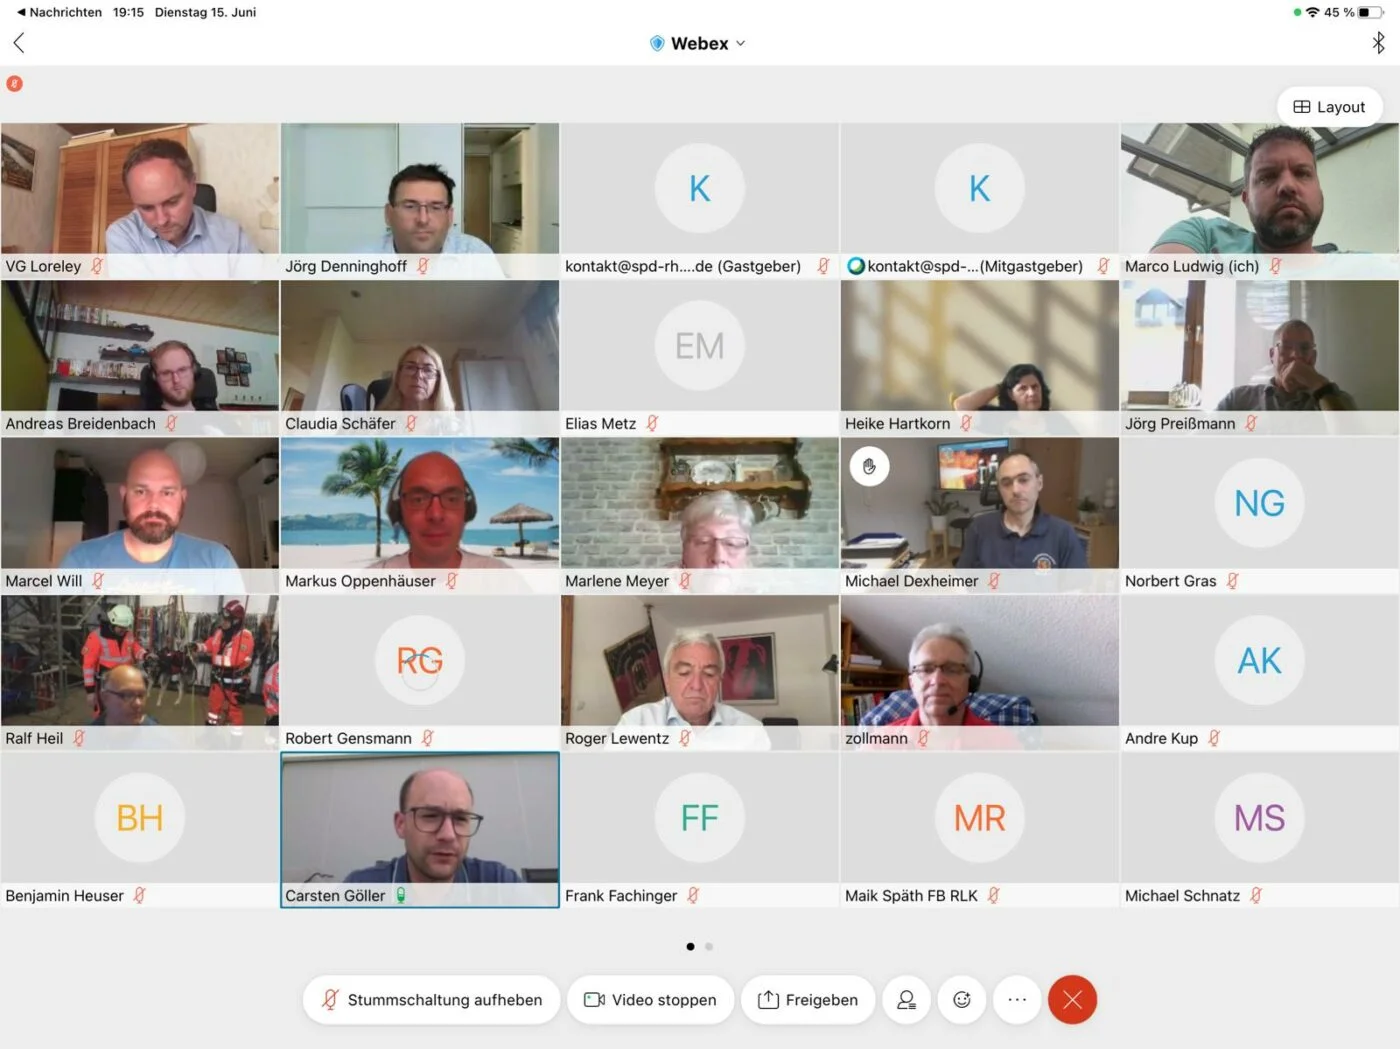Open the participants list icon
The width and height of the screenshot is (1400, 1049).
tap(906, 1000)
